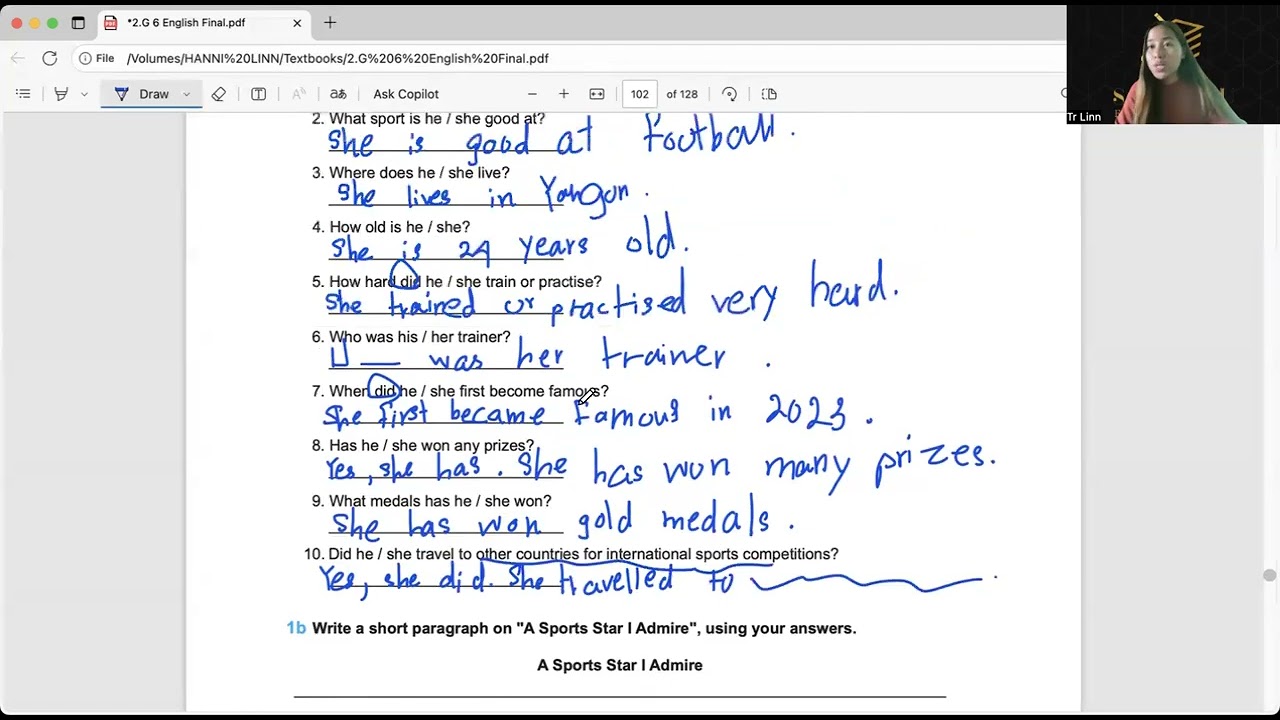1280x720 pixels.
Task: Click Ask Copilot
Action: [x=406, y=94]
